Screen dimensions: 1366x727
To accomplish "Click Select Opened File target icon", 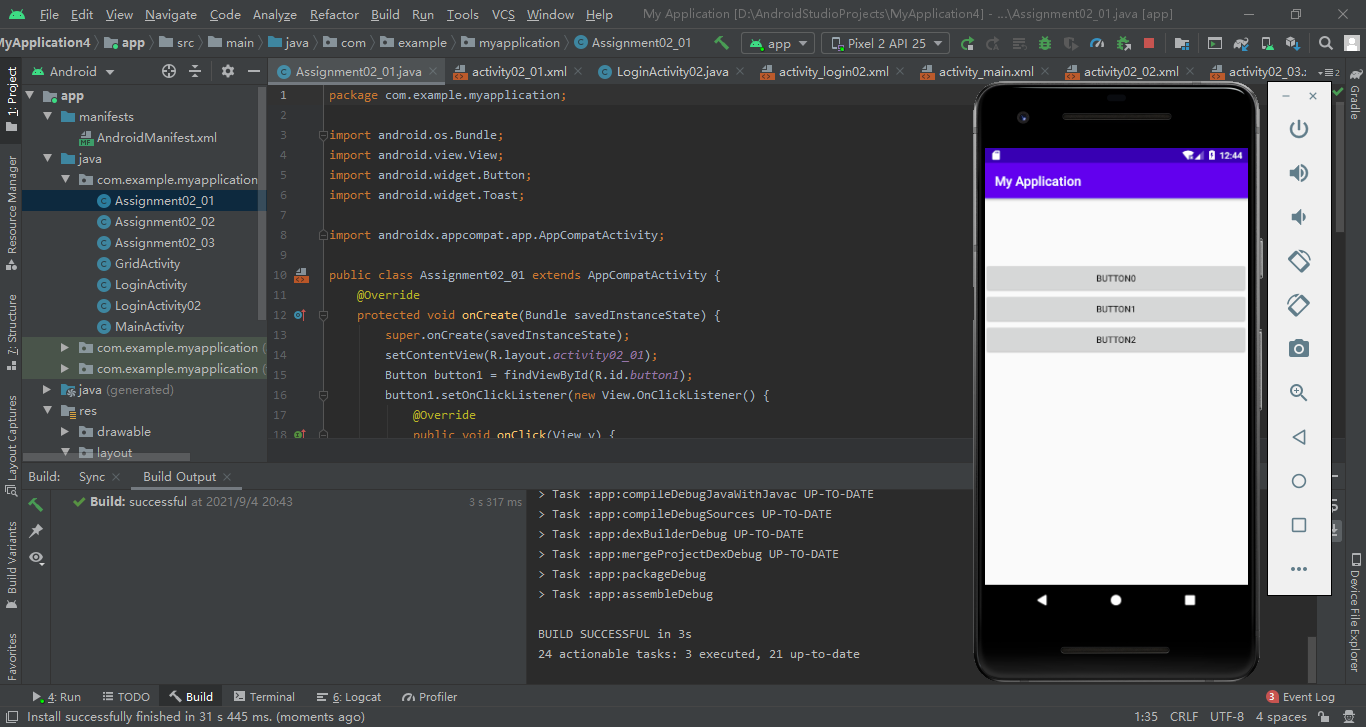I will [x=169, y=71].
